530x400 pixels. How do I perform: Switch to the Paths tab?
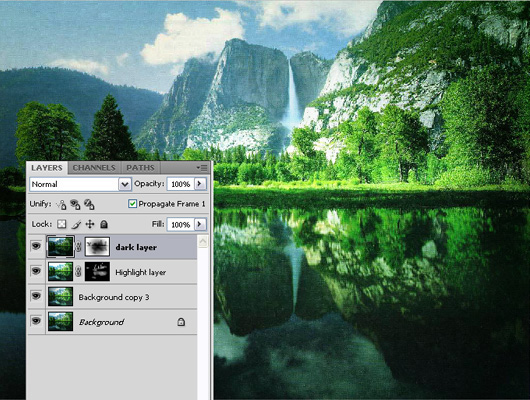[140, 168]
